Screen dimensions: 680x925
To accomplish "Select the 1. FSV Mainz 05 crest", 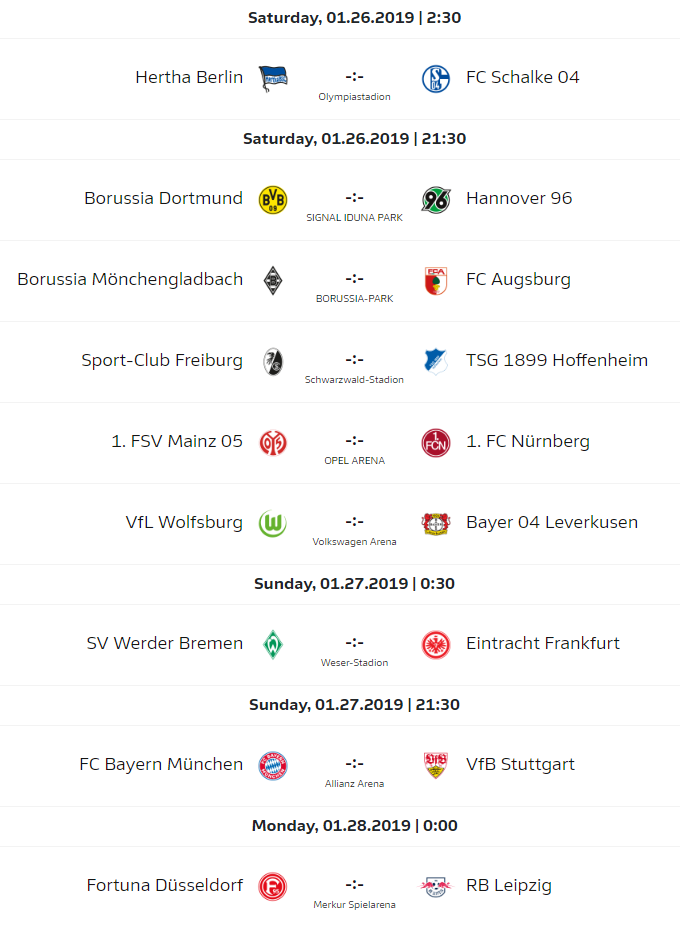I will point(273,442).
